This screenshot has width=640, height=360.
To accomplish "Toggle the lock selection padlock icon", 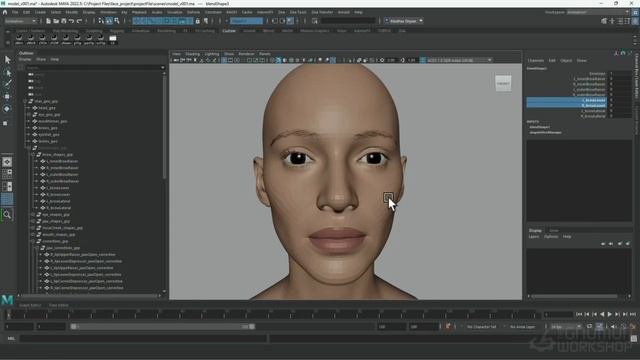I will click(198, 21).
